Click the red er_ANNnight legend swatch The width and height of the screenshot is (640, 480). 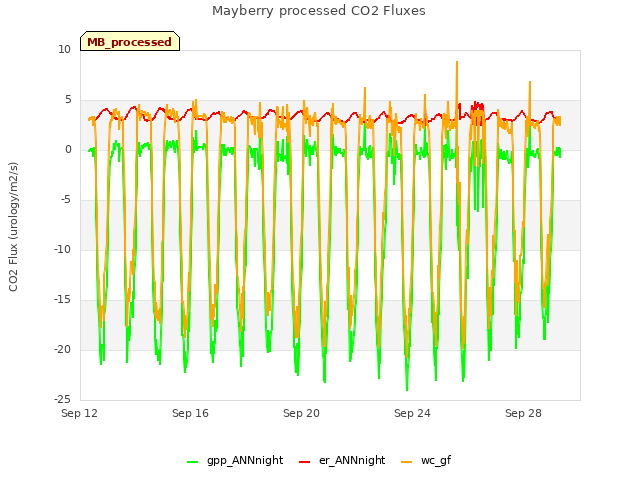pyautogui.click(x=304, y=462)
